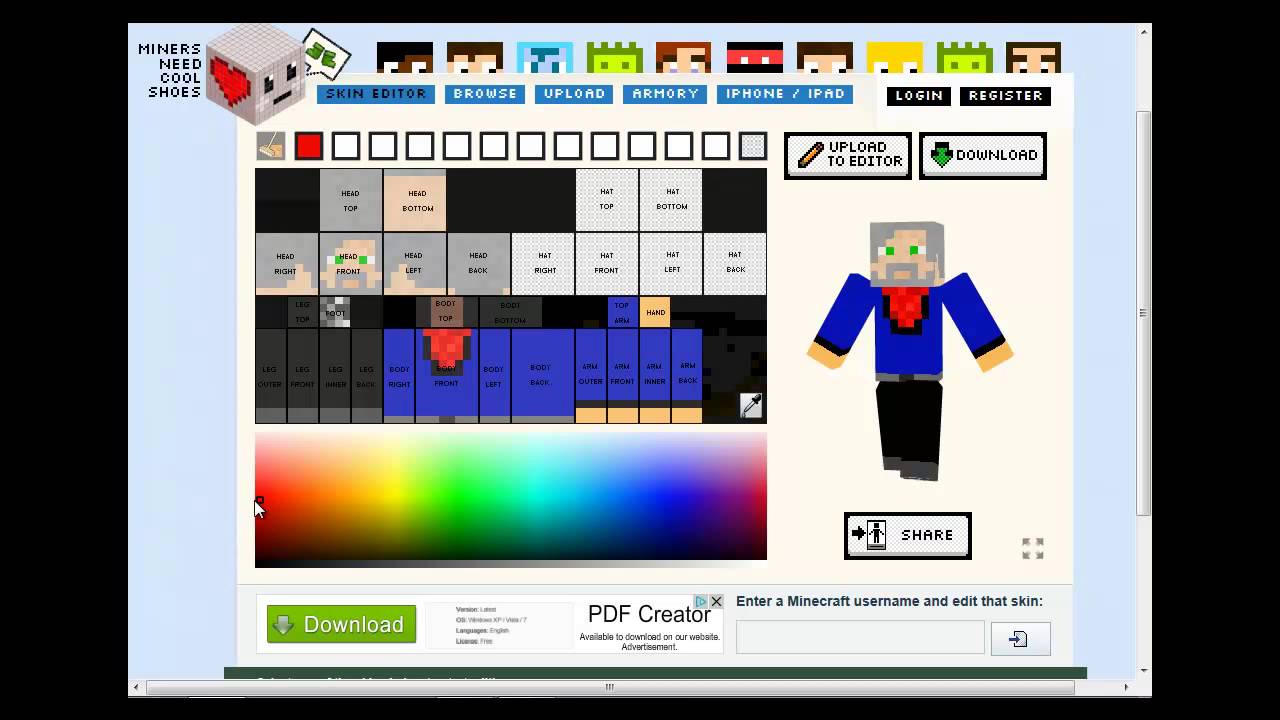1280x720 pixels.
Task: Select the Hat Back skin region
Action: coord(735,263)
